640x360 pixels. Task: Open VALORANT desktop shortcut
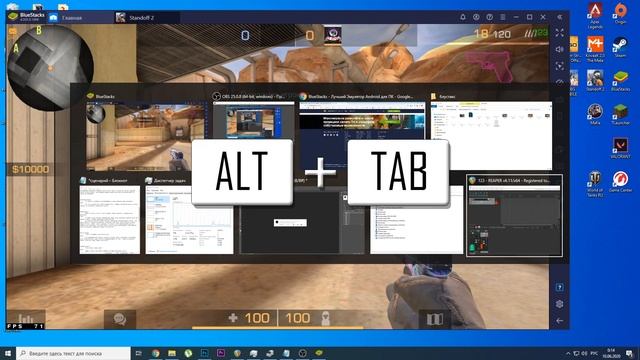(620, 148)
